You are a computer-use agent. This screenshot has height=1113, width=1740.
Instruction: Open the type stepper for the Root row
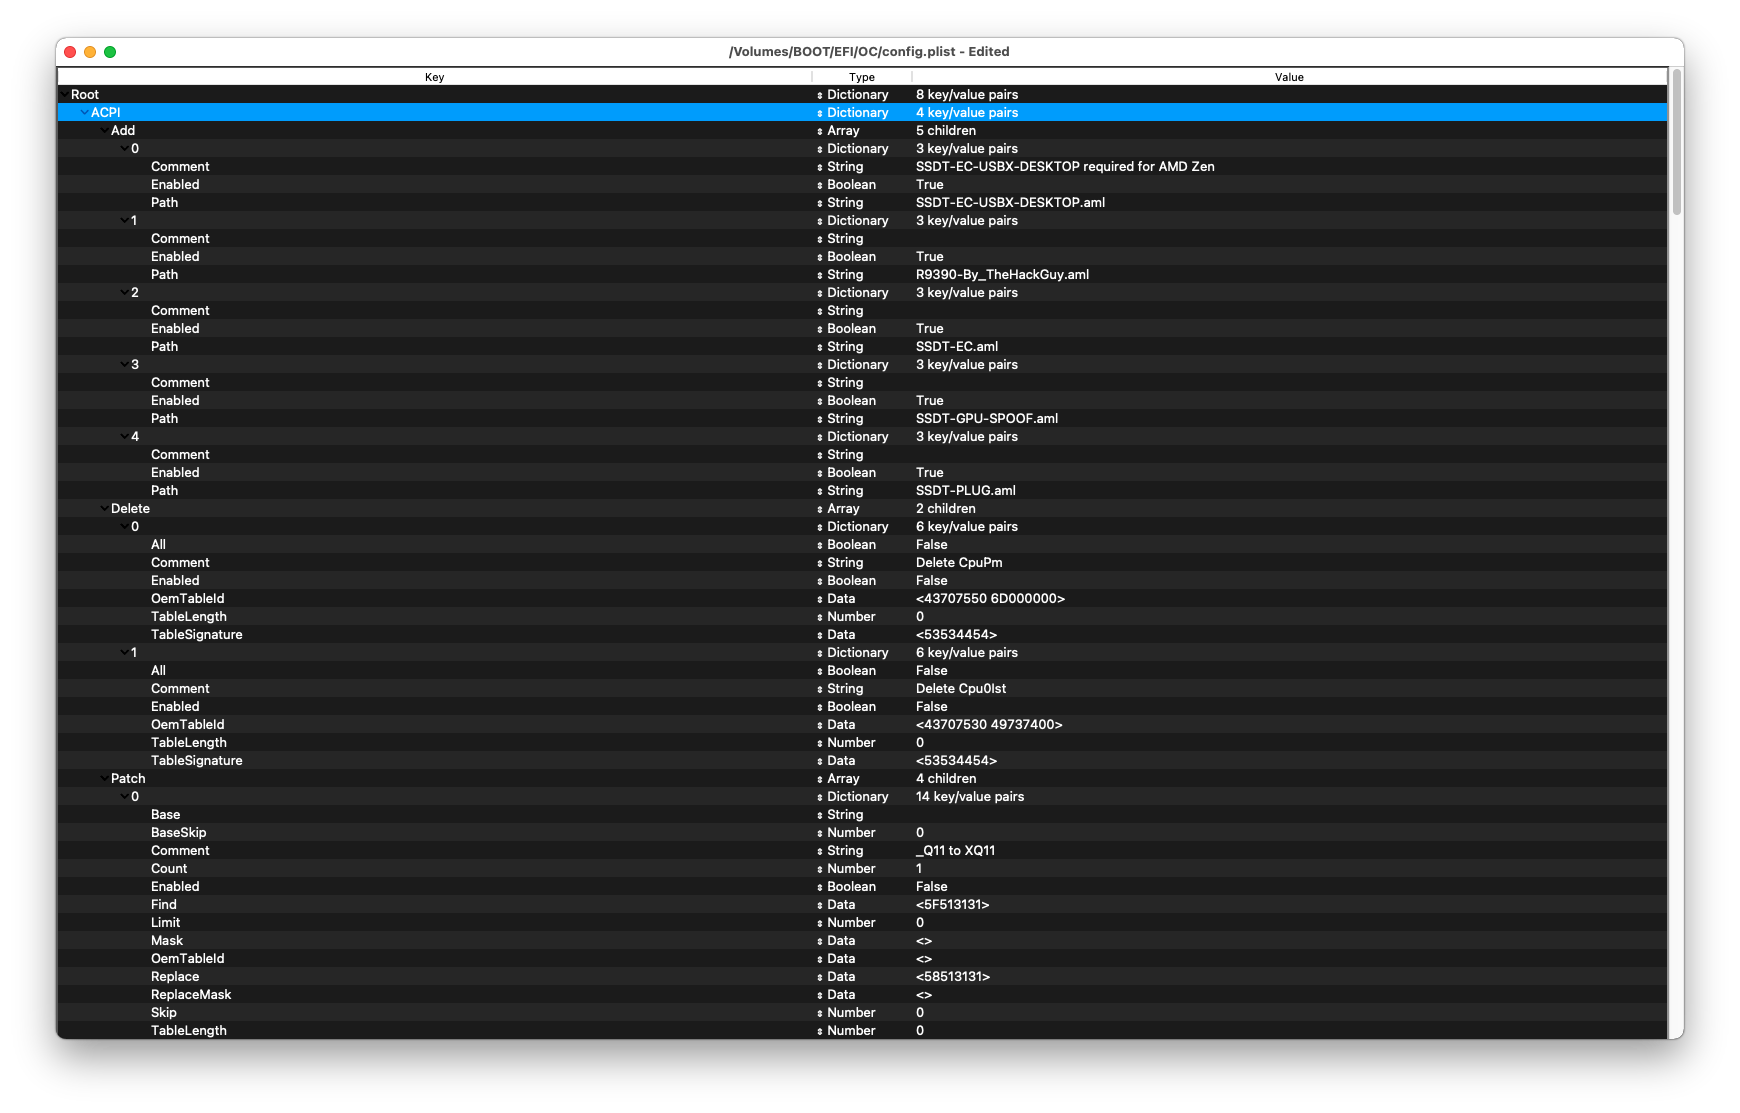820,95
